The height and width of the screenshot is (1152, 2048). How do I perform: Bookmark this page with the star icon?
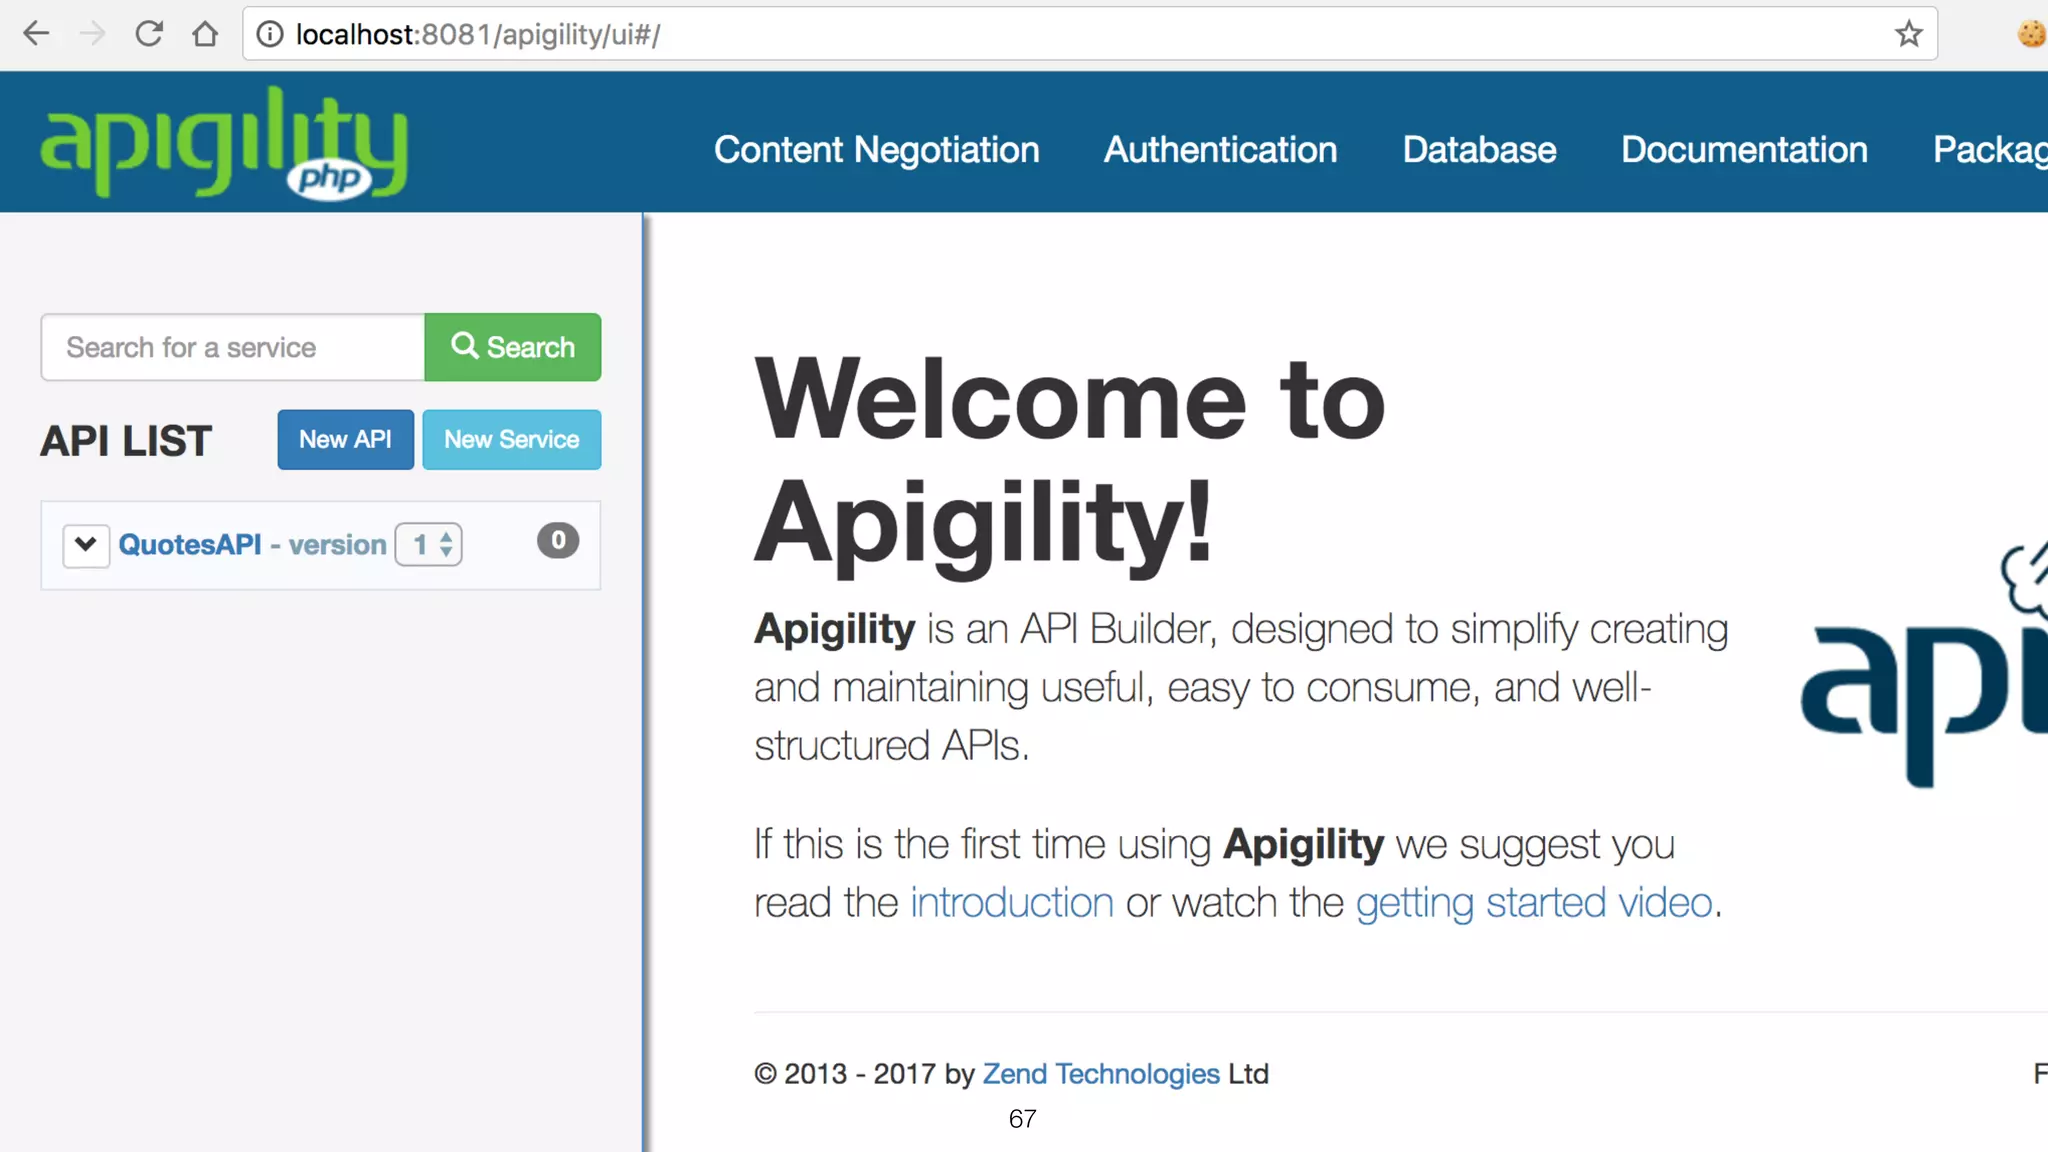tap(1908, 34)
